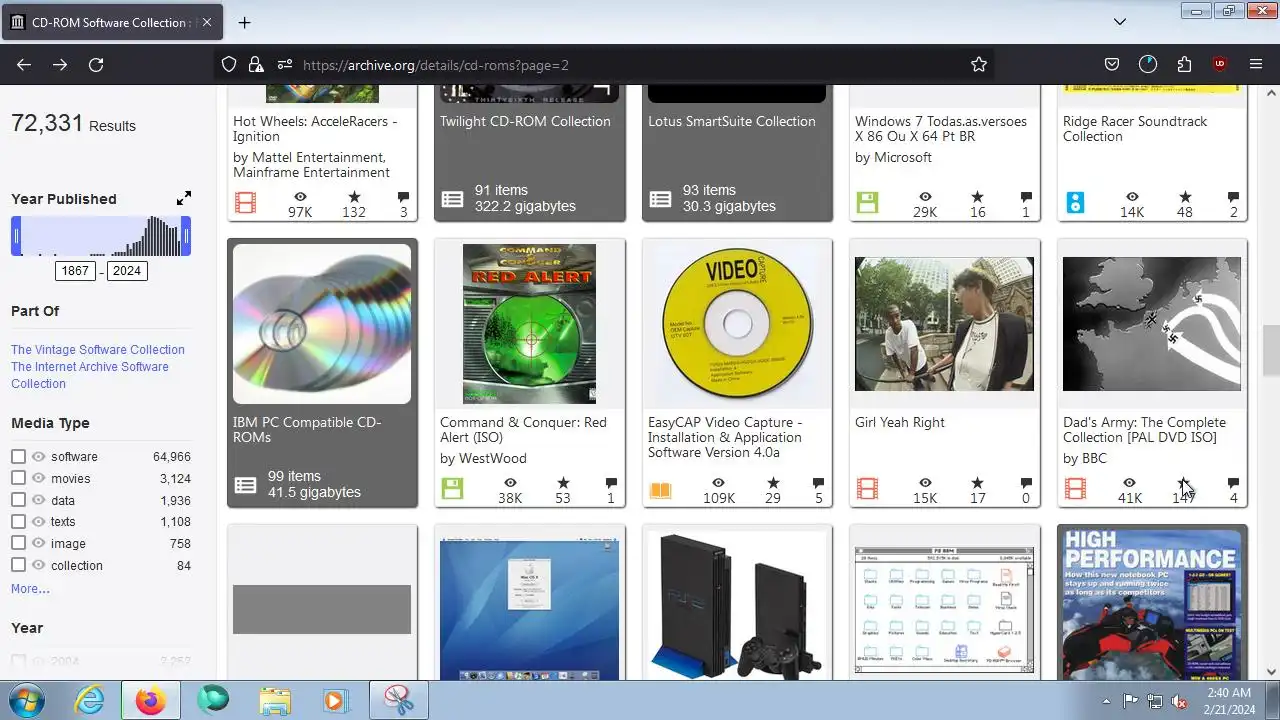
Task: Expand the Year Published histogram view
Action: click(183, 198)
